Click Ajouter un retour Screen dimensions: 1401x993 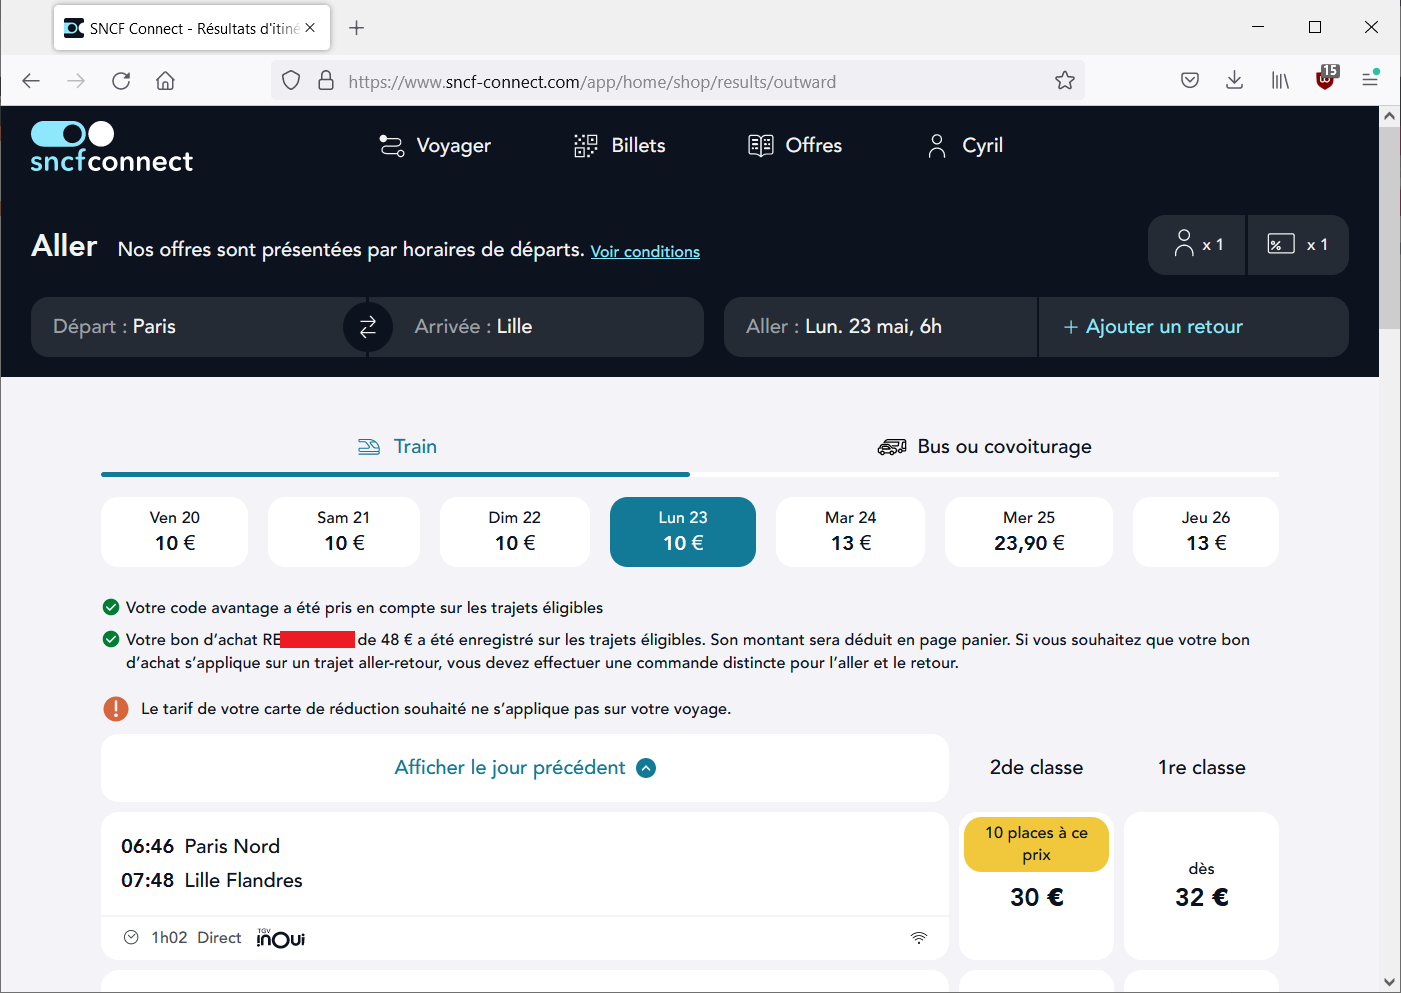[x=1194, y=327]
